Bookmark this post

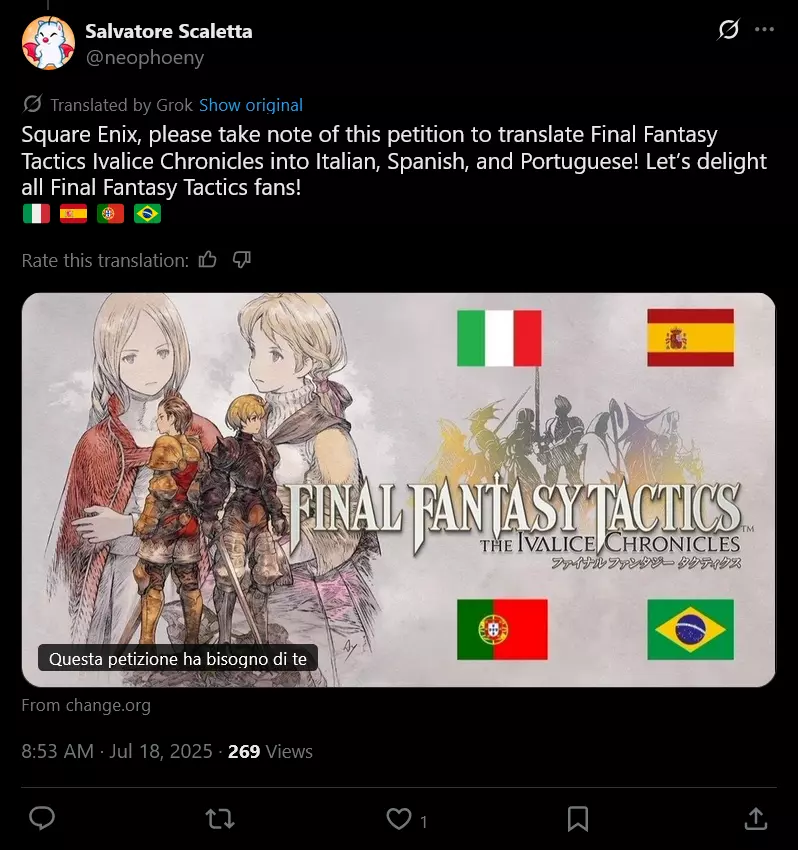[x=578, y=819]
